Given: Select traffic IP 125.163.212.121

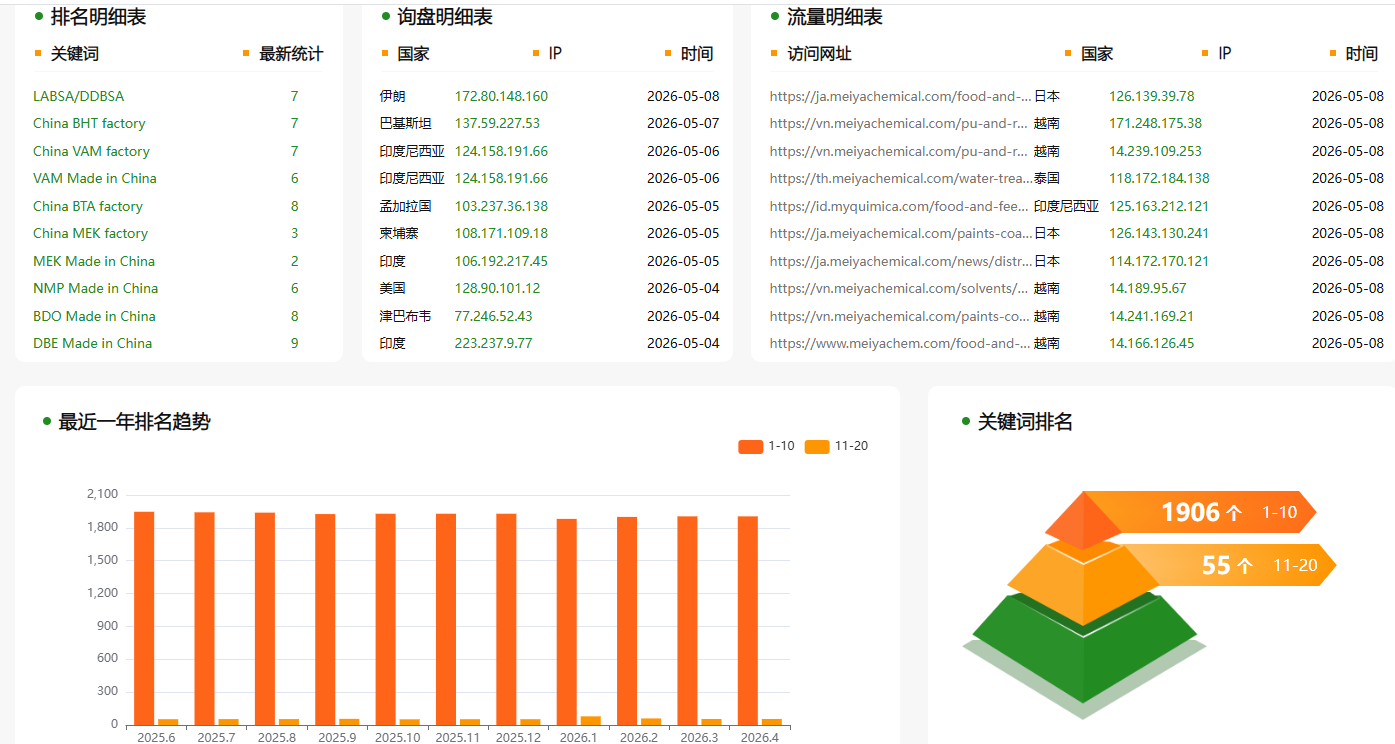Looking at the screenshot, I should 1159,206.
